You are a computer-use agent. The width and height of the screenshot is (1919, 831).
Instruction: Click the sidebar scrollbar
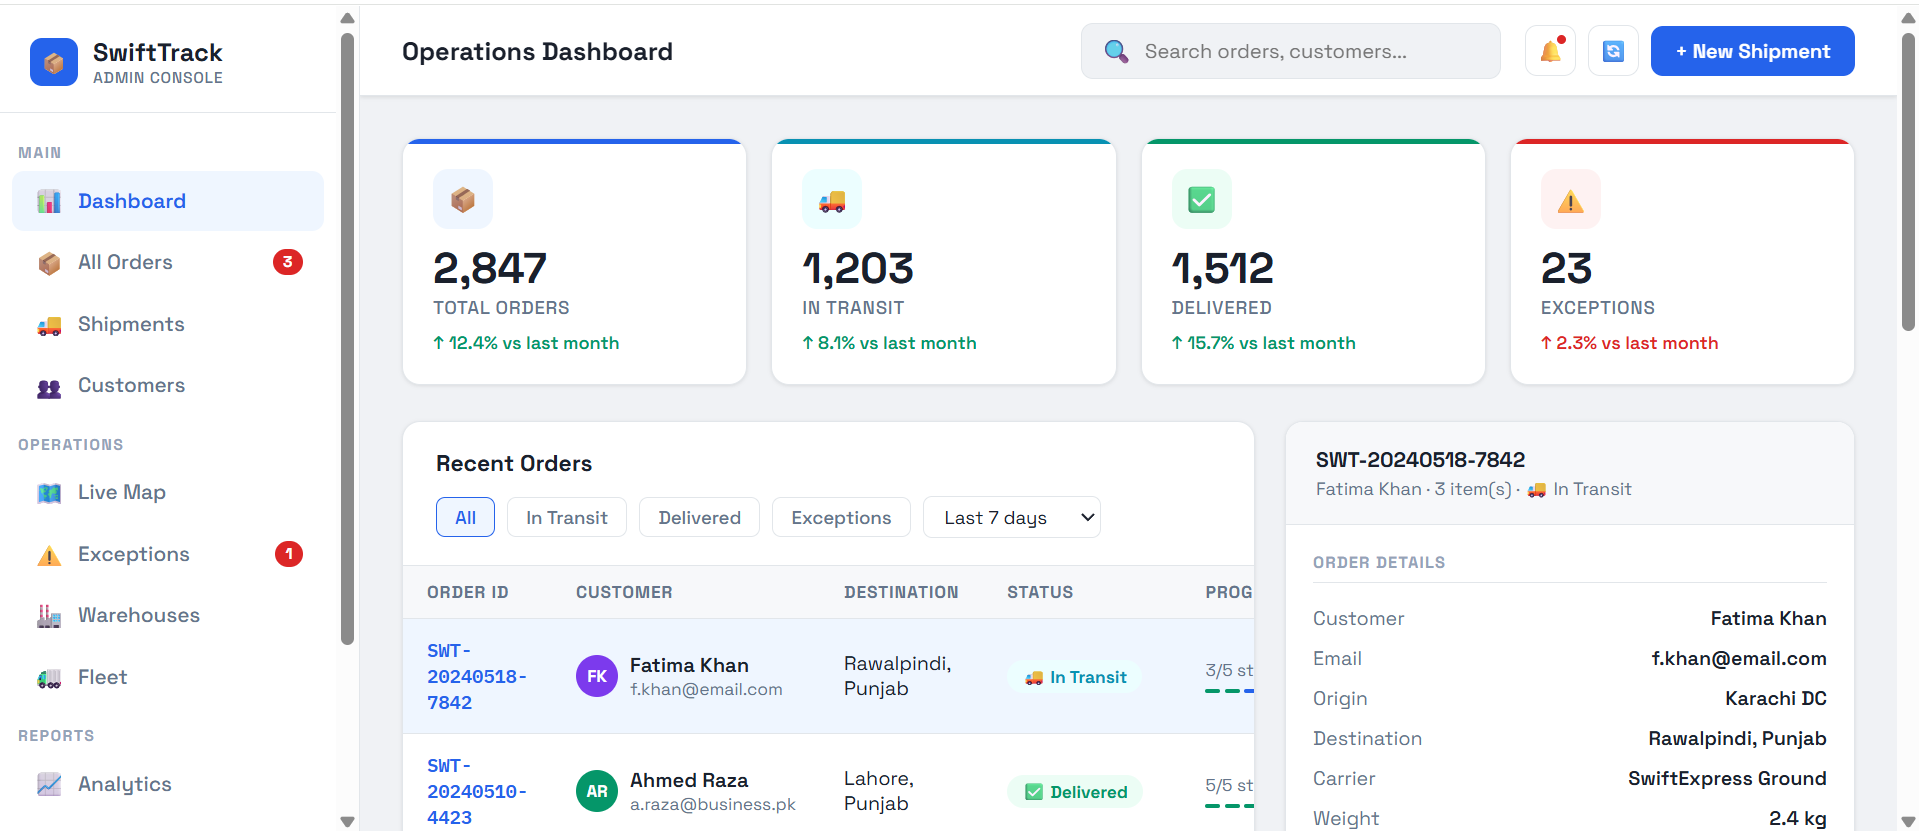tap(347, 340)
